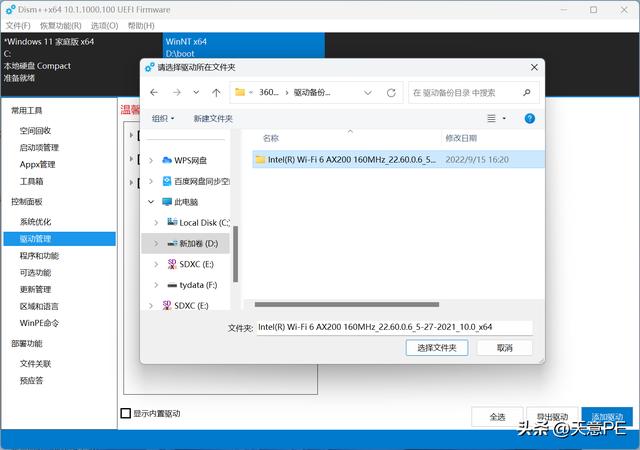Click the date 2022/9/15 16:20
This screenshot has height=450, width=640.
tap(477, 160)
